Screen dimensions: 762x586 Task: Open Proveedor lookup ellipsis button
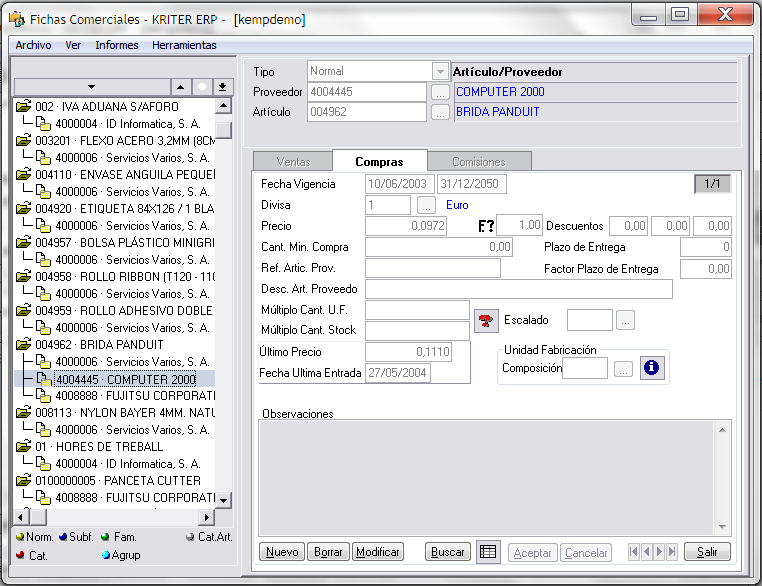439,92
